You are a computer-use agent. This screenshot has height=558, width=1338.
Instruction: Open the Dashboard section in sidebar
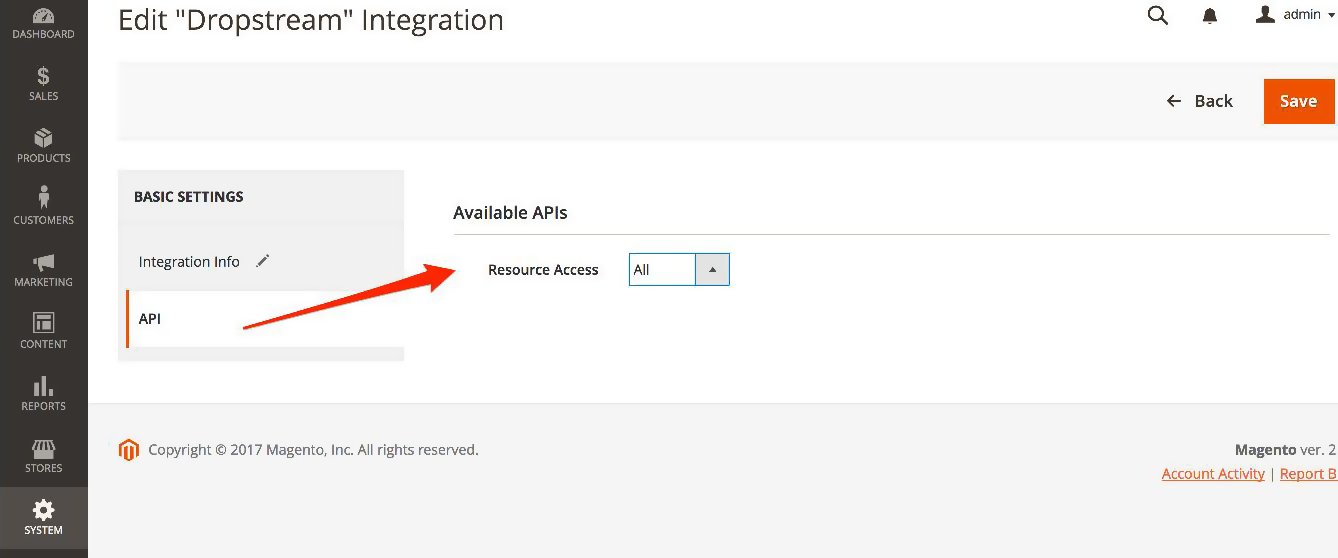43,24
